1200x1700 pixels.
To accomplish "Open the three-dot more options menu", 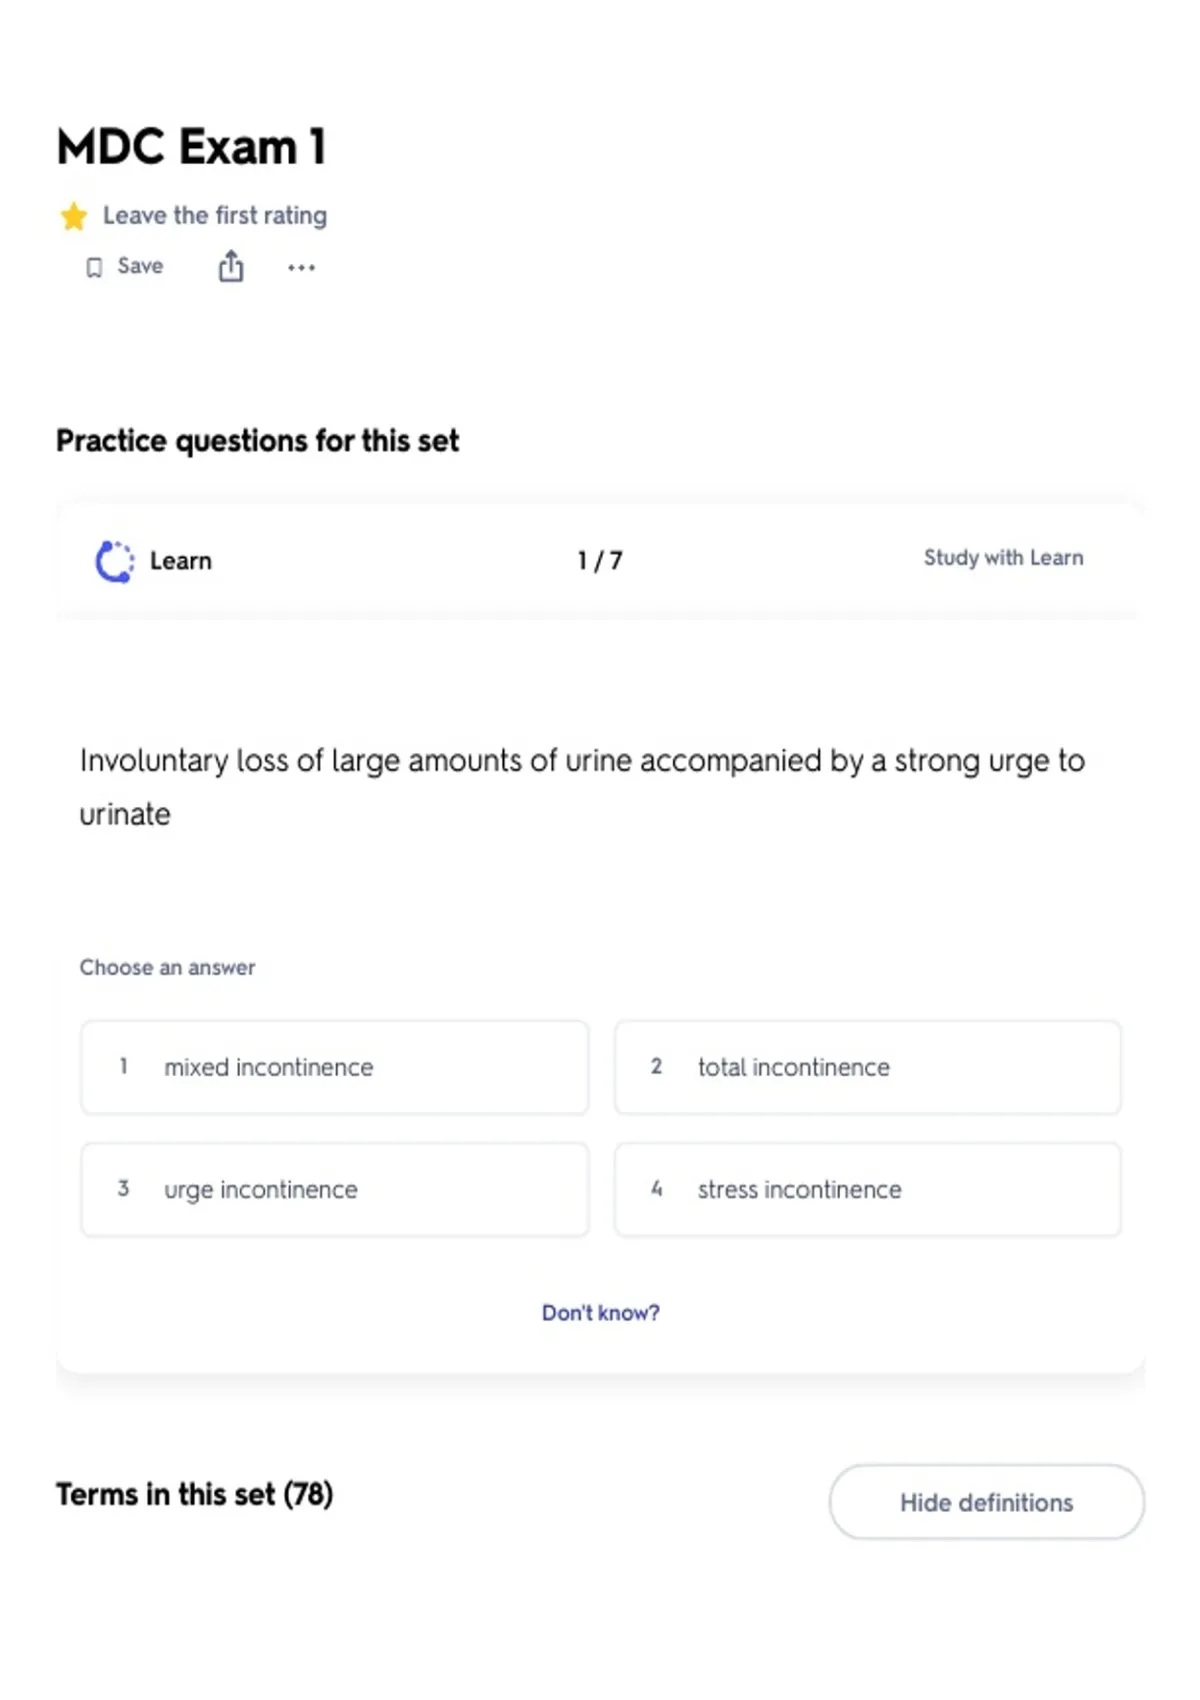I will [x=301, y=267].
